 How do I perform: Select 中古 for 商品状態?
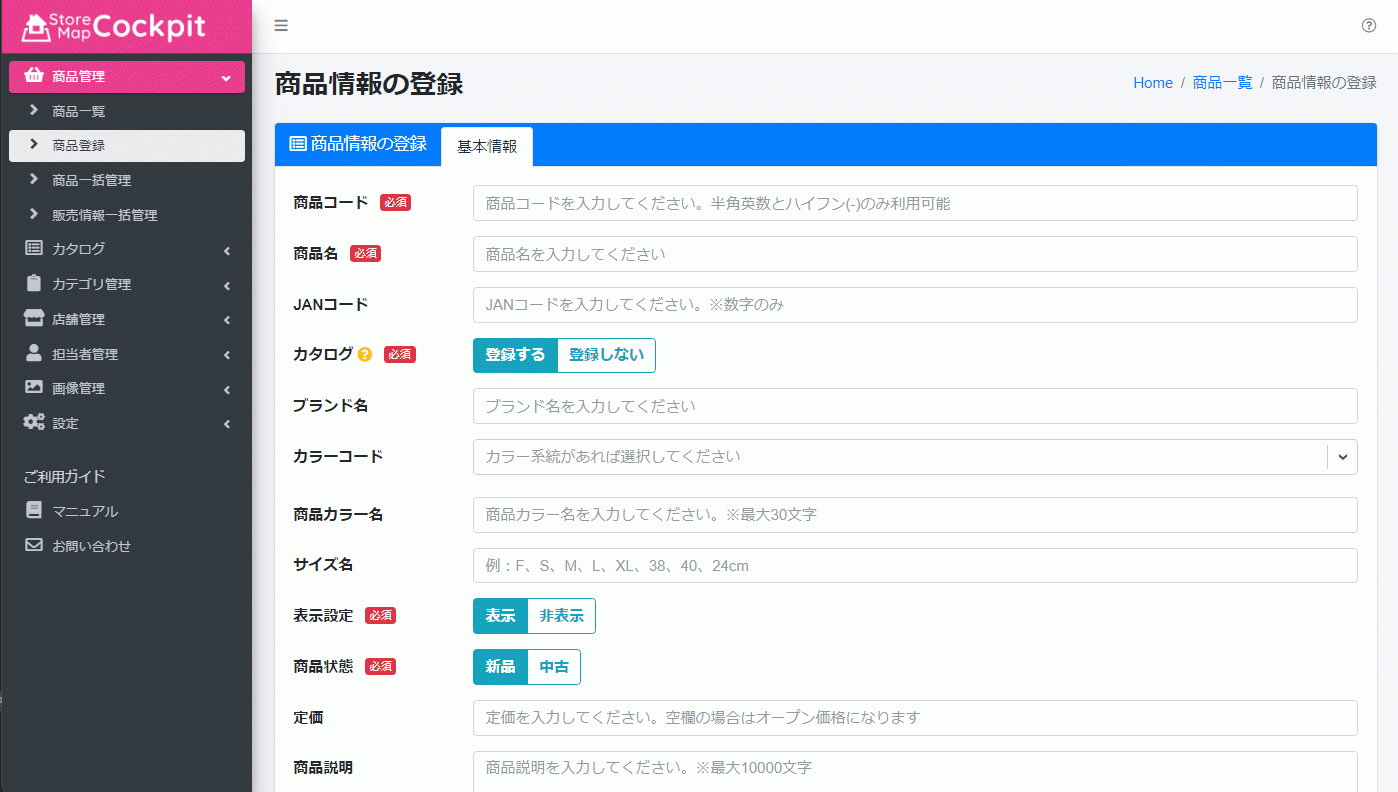coord(553,667)
